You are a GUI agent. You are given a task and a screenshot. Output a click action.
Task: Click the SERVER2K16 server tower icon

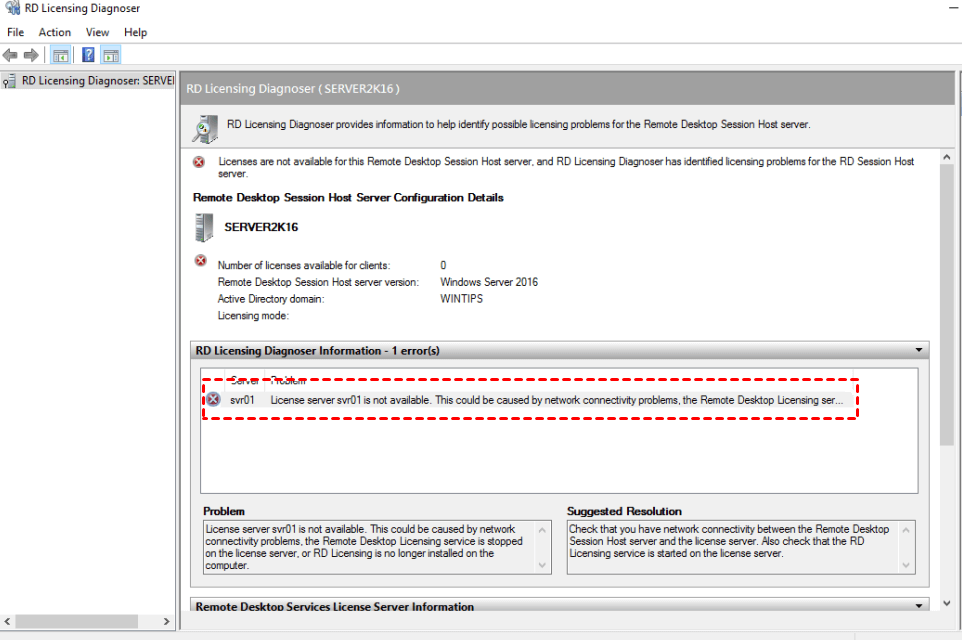(x=204, y=228)
